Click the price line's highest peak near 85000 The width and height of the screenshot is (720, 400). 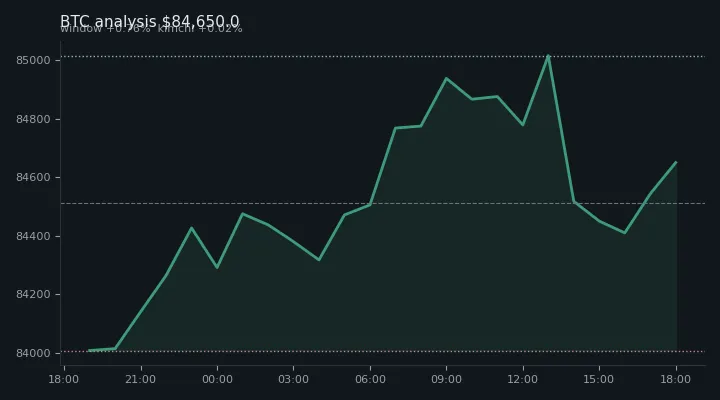pyautogui.click(x=548, y=56)
